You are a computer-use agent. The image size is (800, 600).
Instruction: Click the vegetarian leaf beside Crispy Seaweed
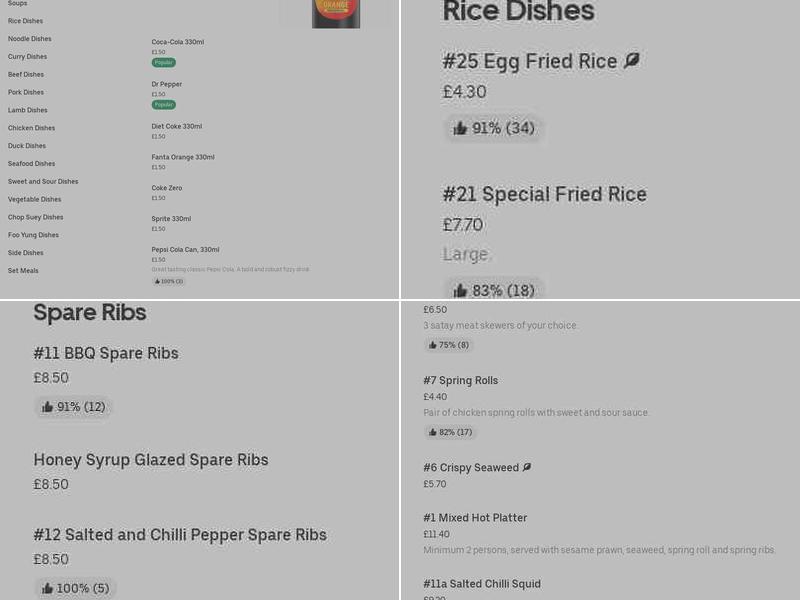click(527, 467)
